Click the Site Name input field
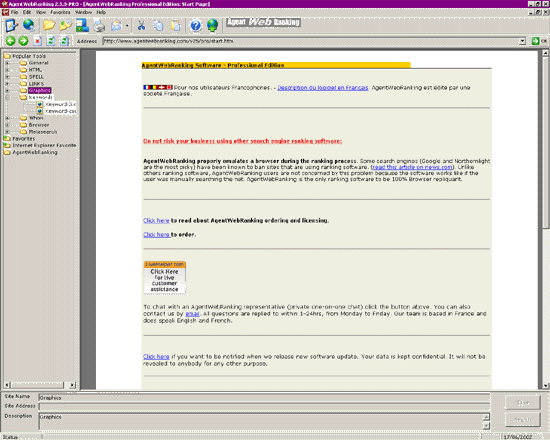The height and width of the screenshot is (440, 550). (264, 398)
